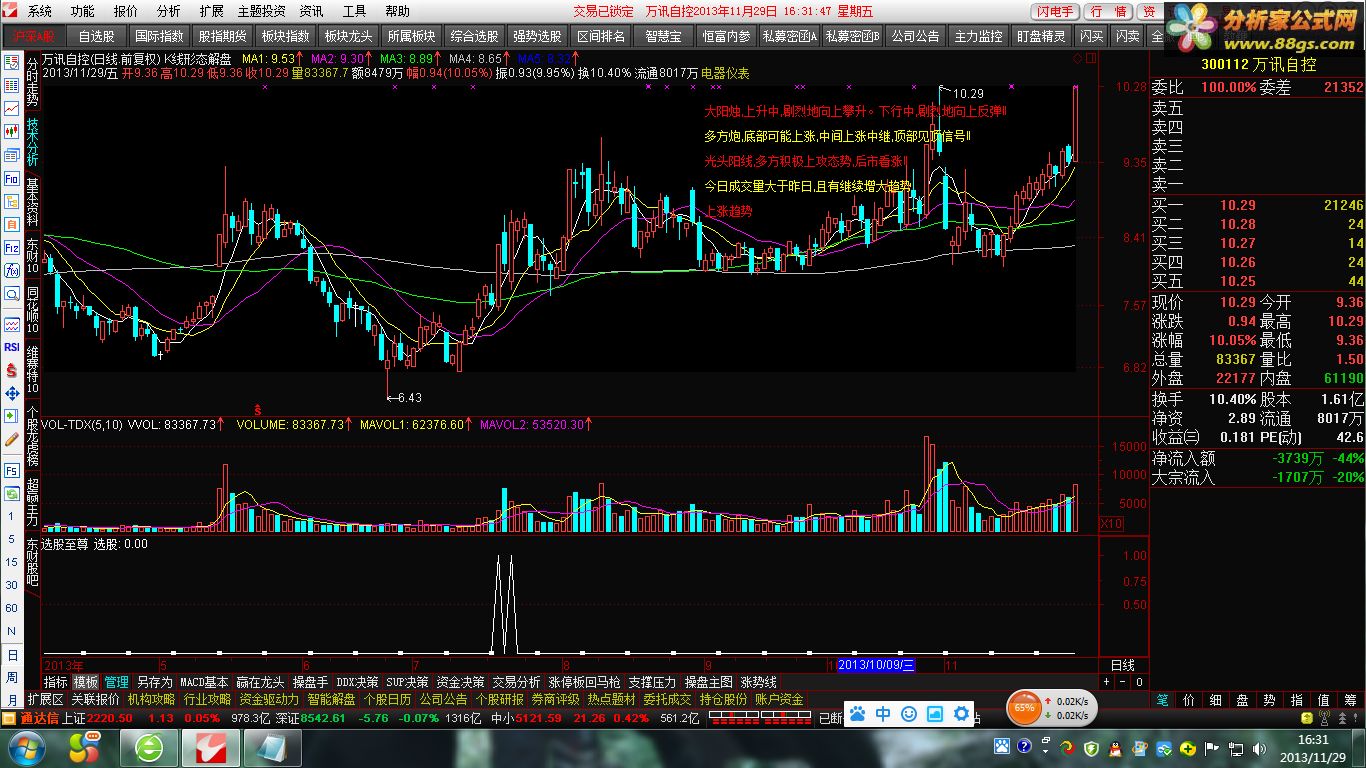Viewport: 1366px width, 768px height.
Task: Open the 报价 menu
Action: tap(126, 11)
